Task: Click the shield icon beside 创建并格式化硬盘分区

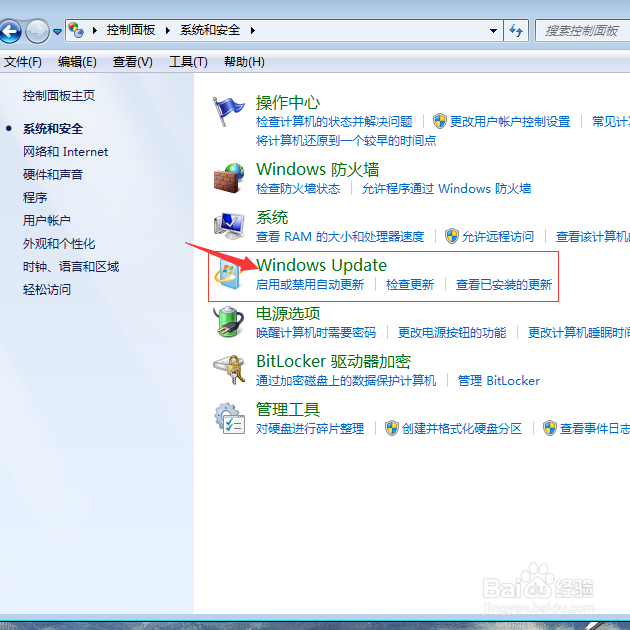Action: [x=392, y=428]
